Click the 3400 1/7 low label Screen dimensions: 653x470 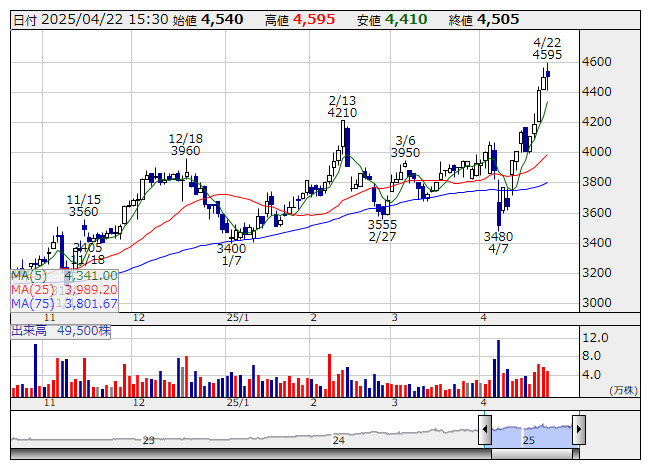pyautogui.click(x=231, y=255)
